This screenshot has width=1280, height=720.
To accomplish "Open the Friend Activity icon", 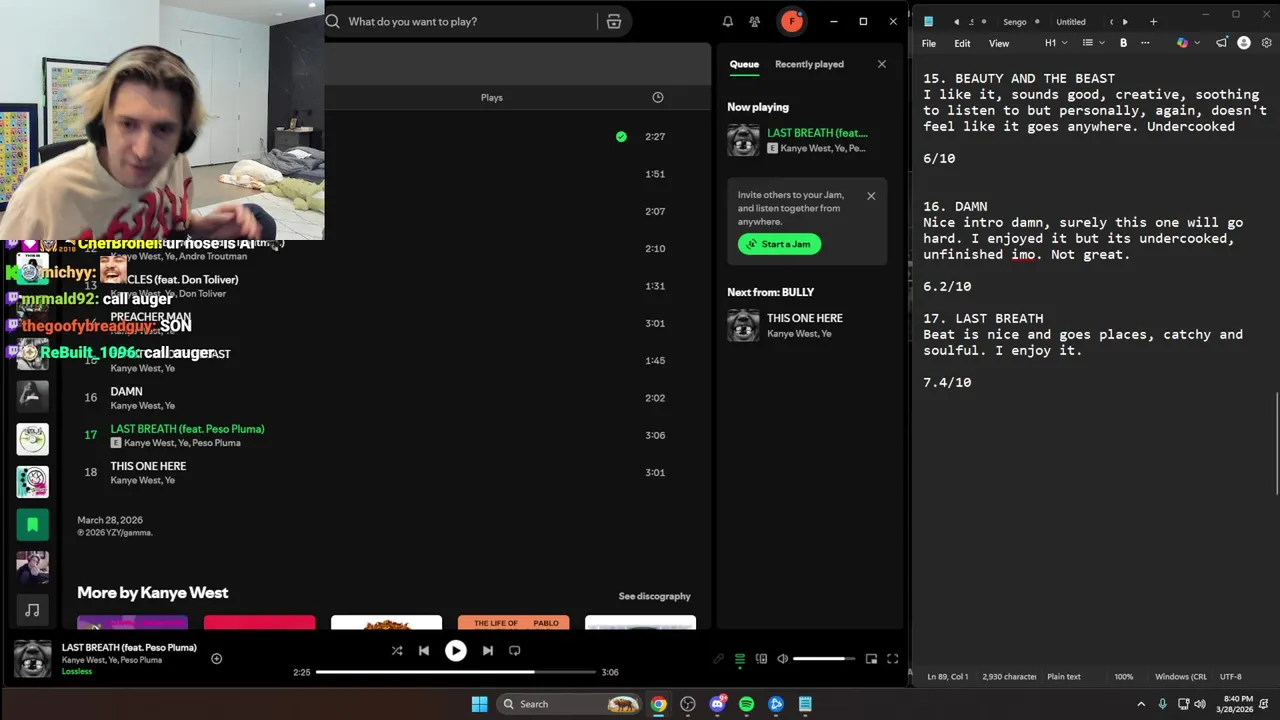I will (x=755, y=21).
